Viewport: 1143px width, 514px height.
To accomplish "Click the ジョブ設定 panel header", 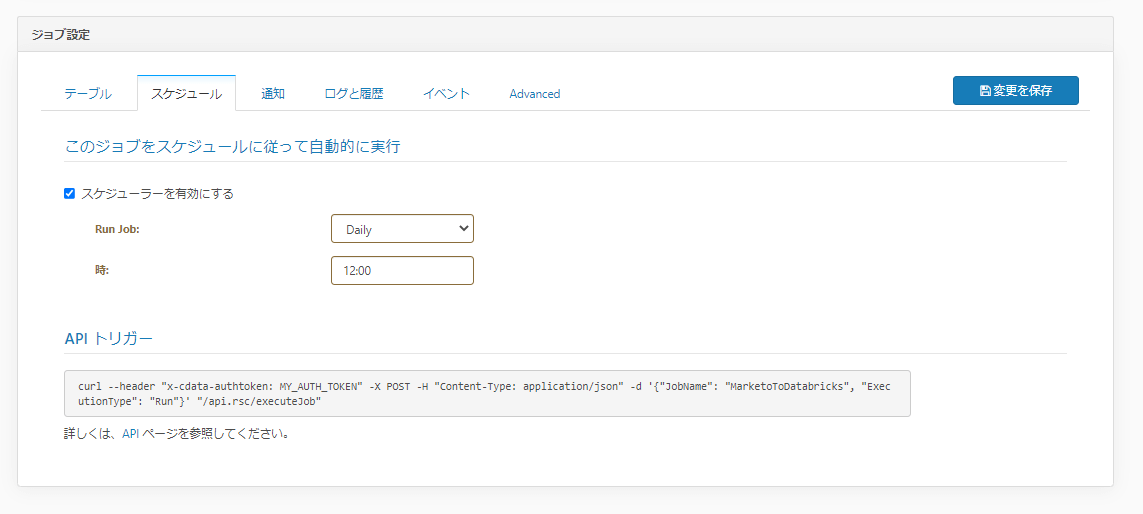I will click(60, 35).
